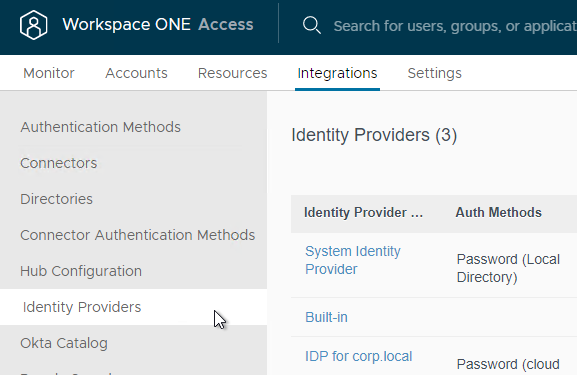Open the IDP for corp.local link

coord(358,356)
